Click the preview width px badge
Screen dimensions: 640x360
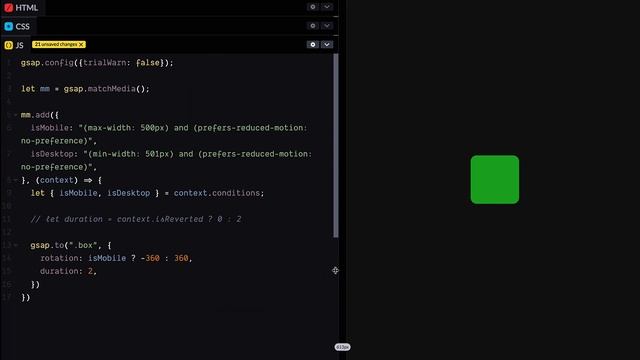(x=342, y=347)
